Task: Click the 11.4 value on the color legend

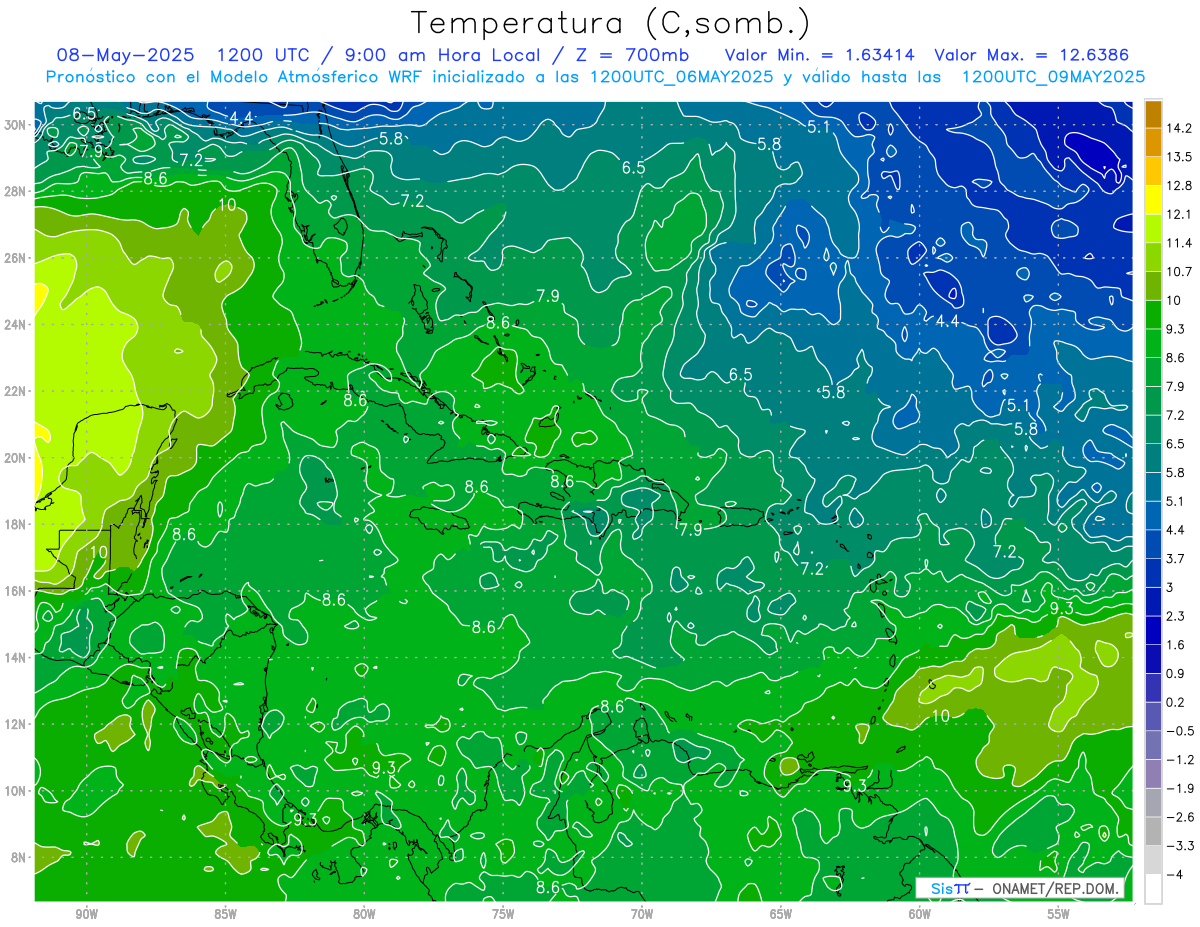Action: click(1179, 243)
